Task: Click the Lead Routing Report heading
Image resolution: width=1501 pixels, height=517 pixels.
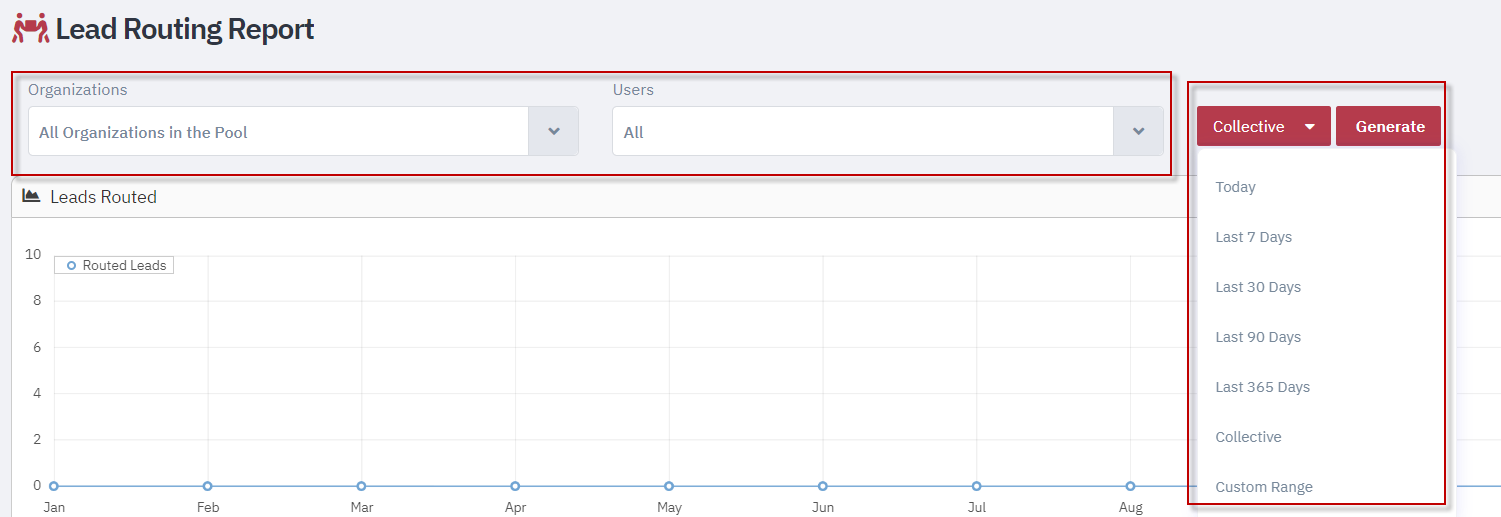Action: [x=185, y=29]
